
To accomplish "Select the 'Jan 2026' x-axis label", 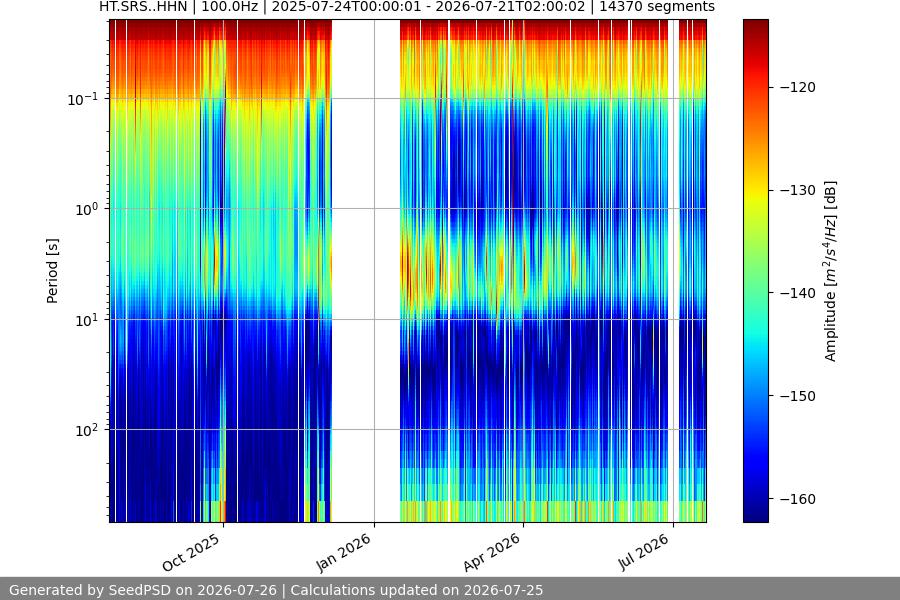I will click(343, 552).
